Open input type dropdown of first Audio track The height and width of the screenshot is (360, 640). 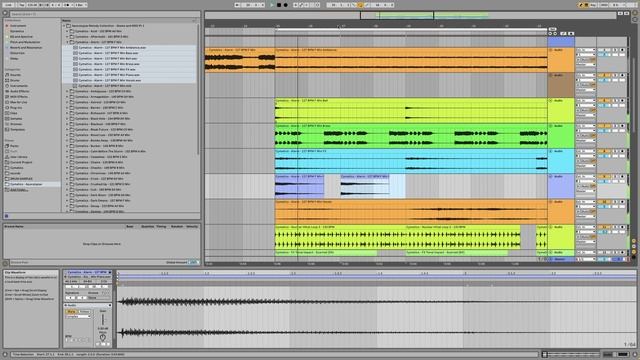(586, 50)
